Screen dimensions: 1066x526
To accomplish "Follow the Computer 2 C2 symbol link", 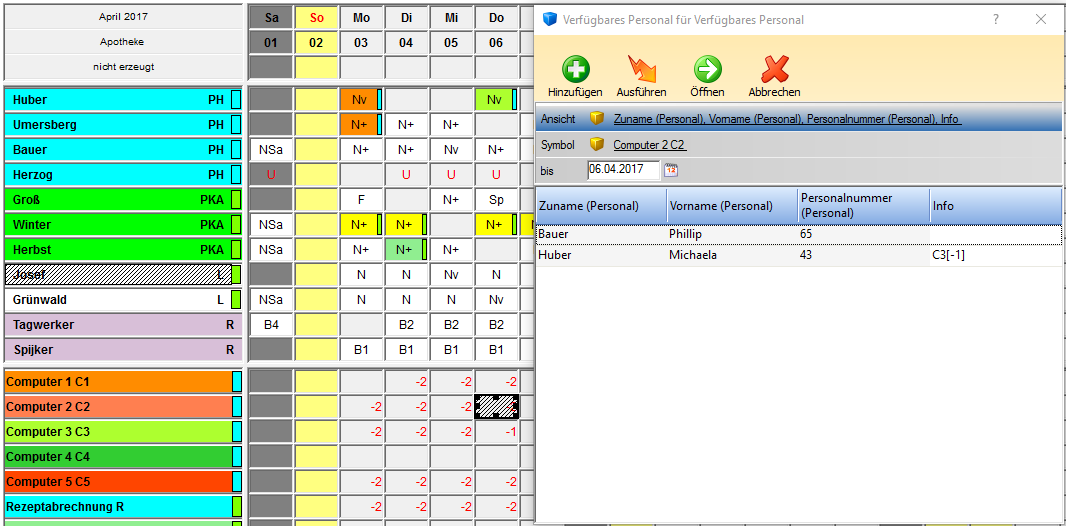I will [649, 145].
